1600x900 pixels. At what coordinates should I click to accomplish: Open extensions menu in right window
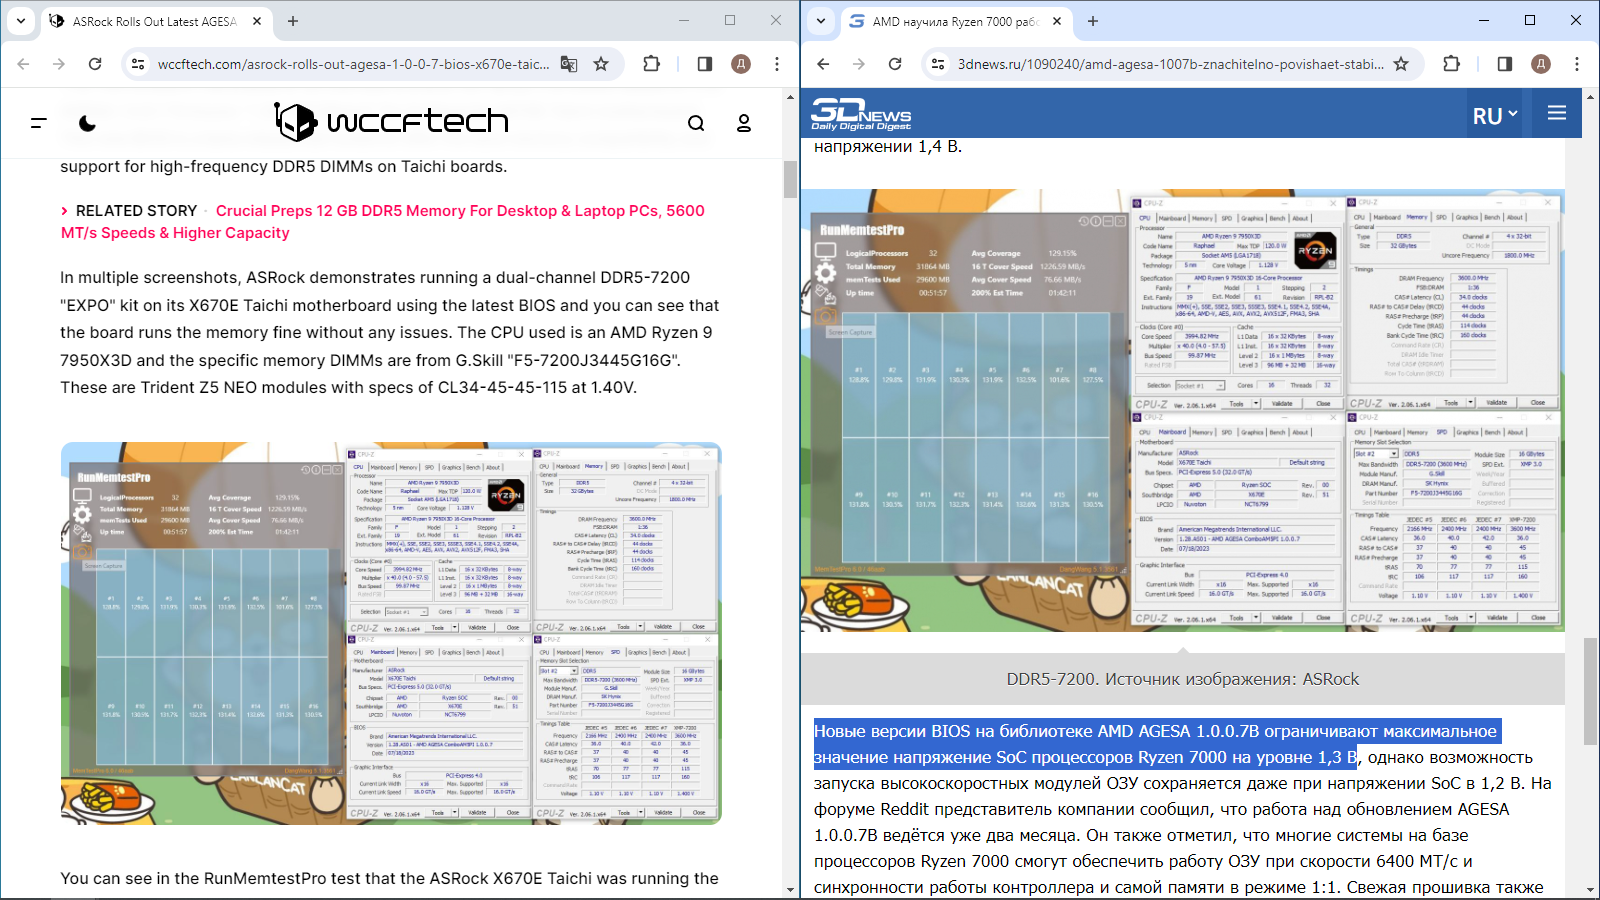coord(1452,64)
